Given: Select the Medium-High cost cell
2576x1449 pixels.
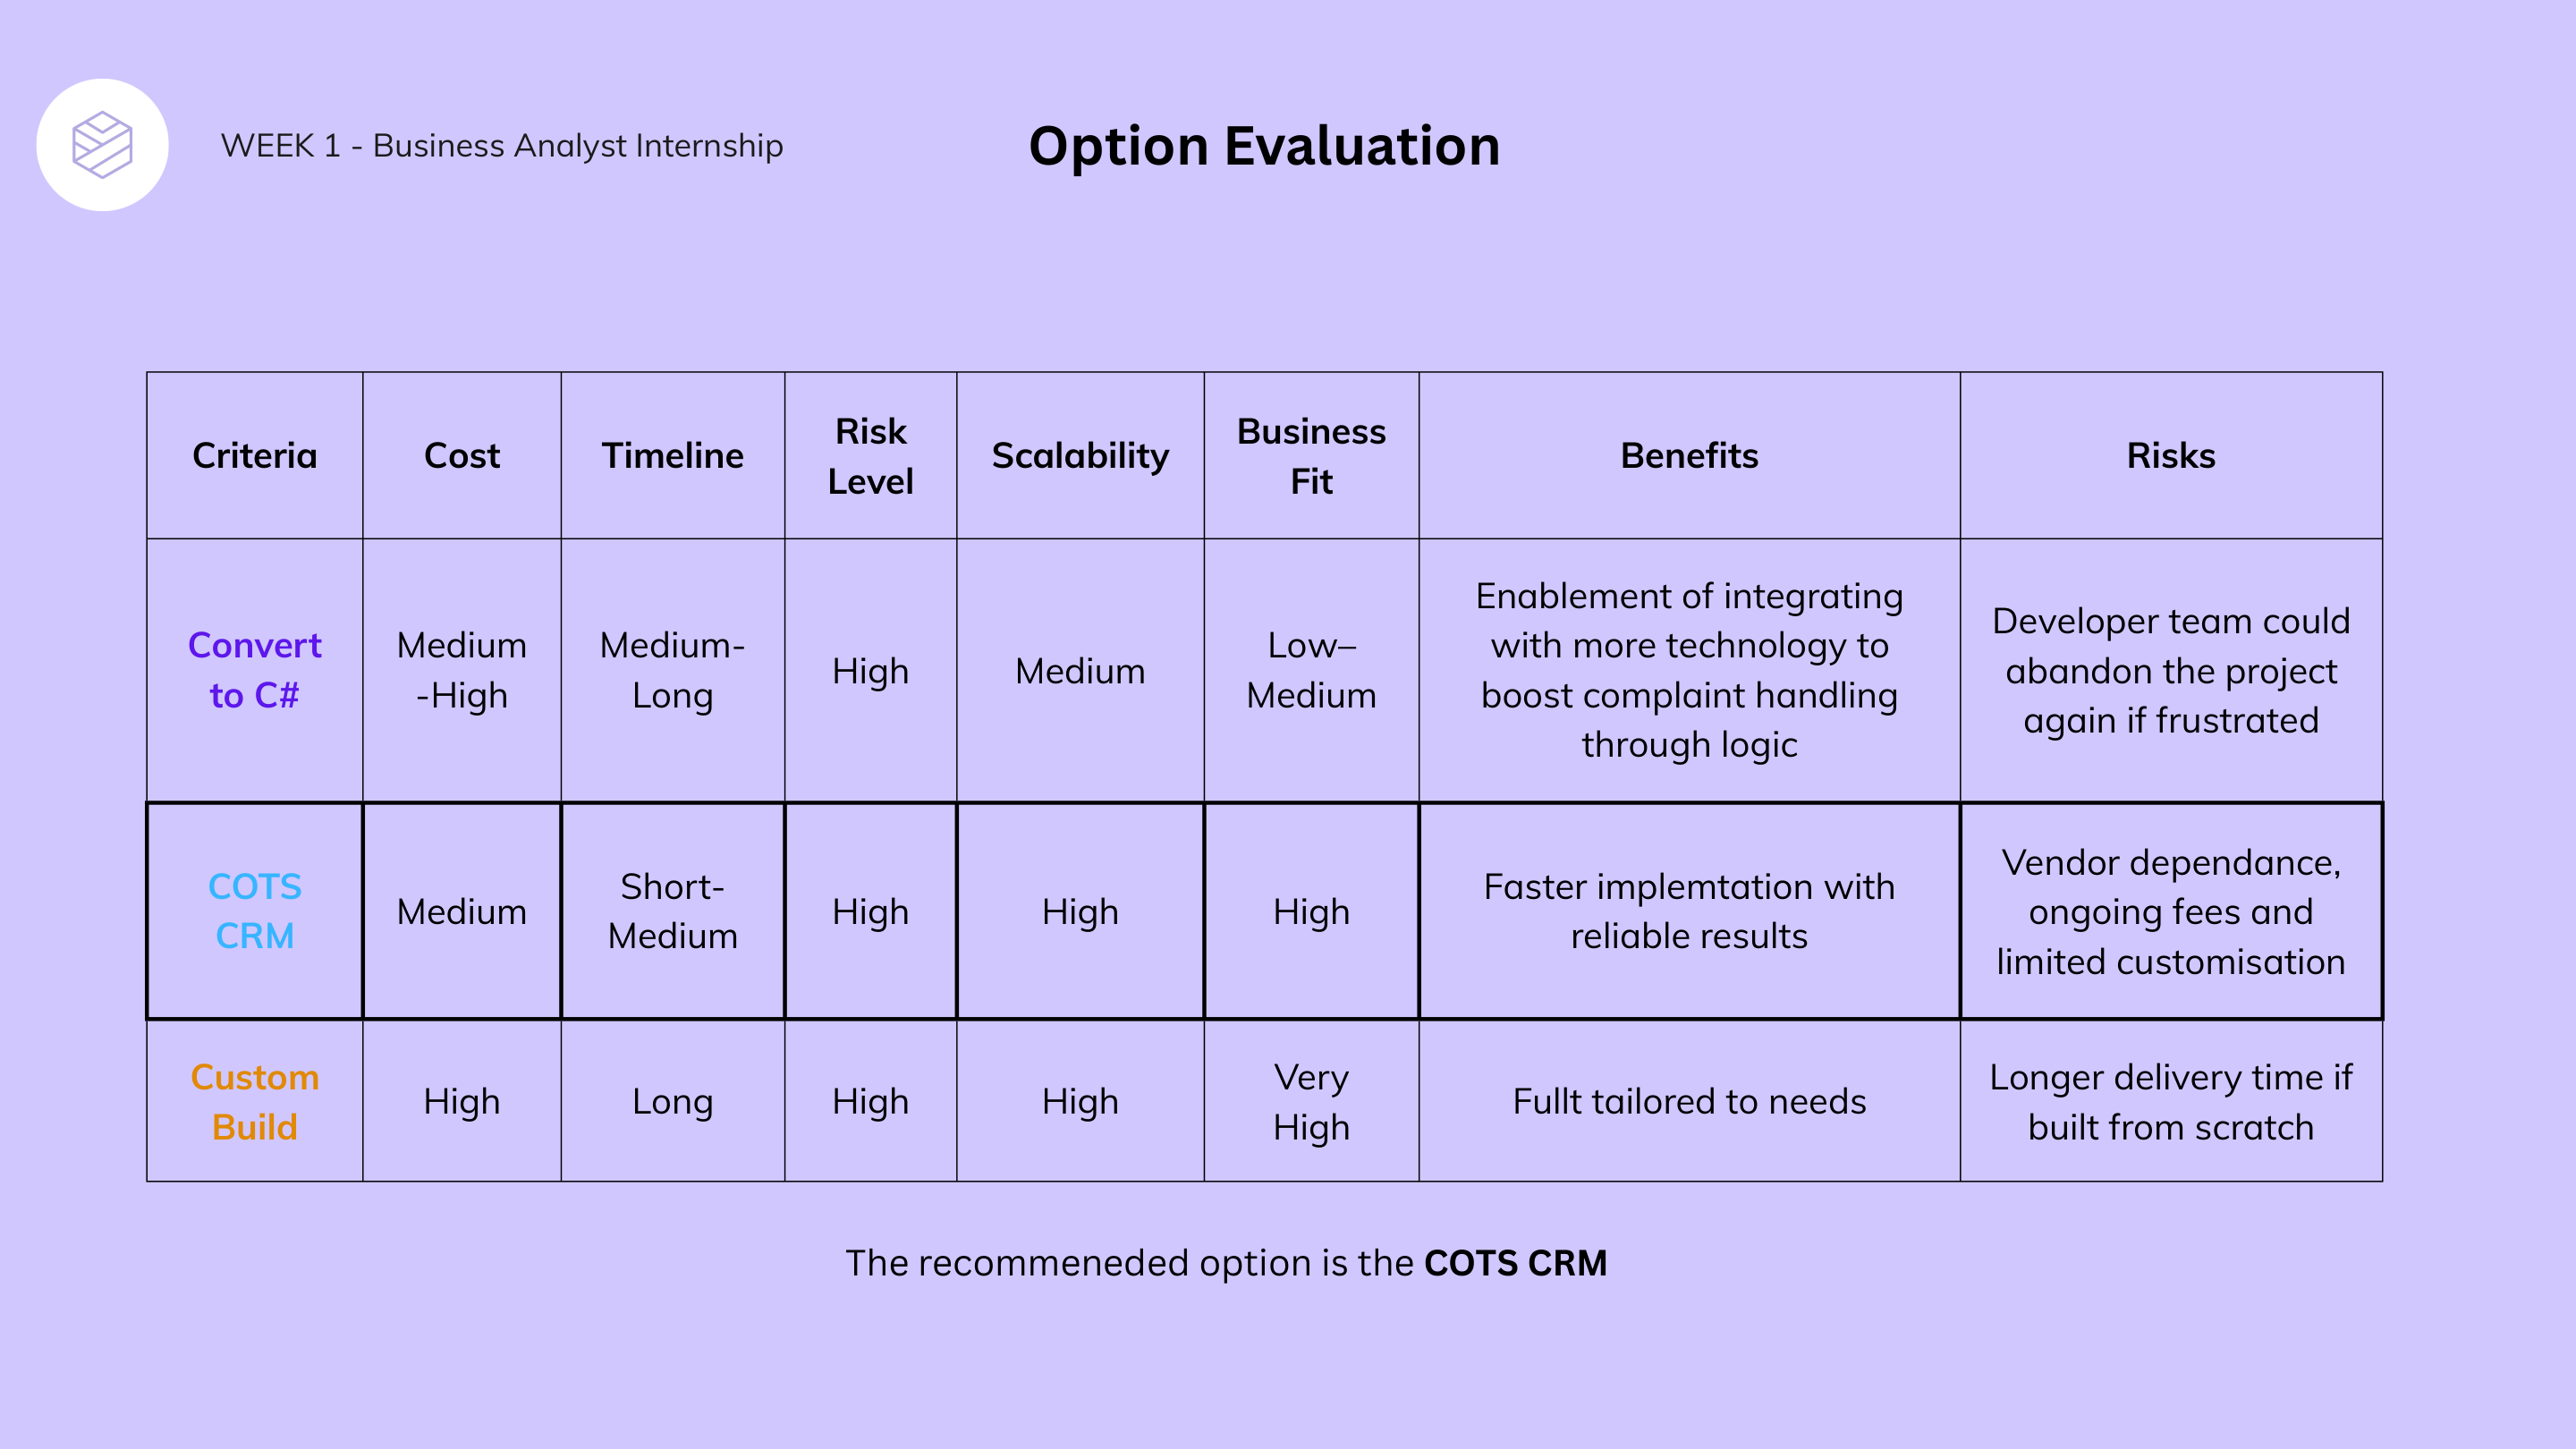Looking at the screenshot, I should click(461, 670).
